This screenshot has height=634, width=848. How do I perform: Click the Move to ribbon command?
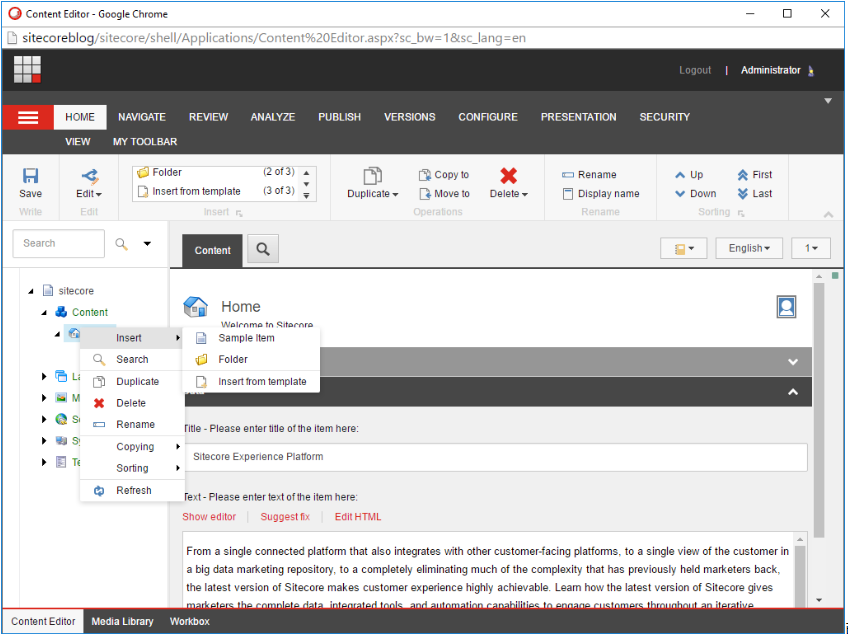pyautogui.click(x=444, y=194)
